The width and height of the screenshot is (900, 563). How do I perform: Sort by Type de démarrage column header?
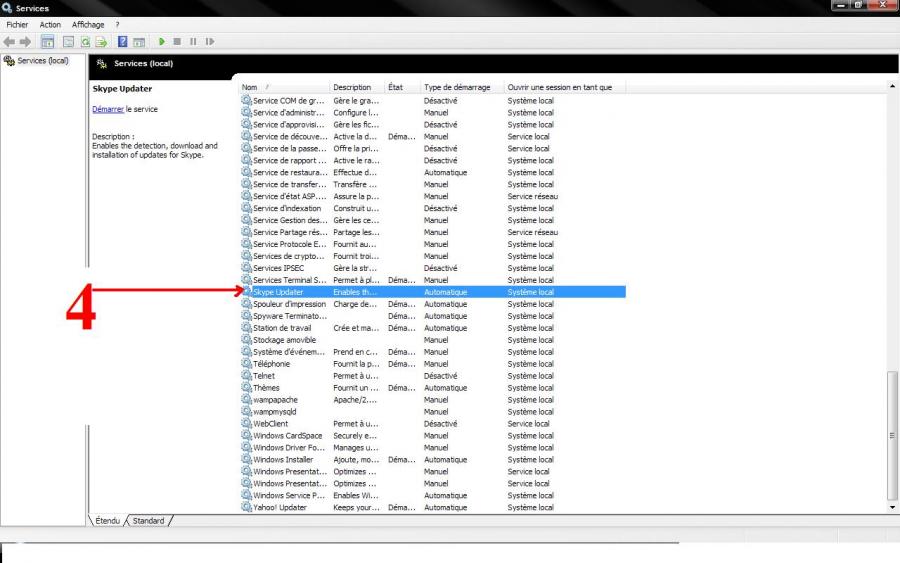[x=457, y=88]
